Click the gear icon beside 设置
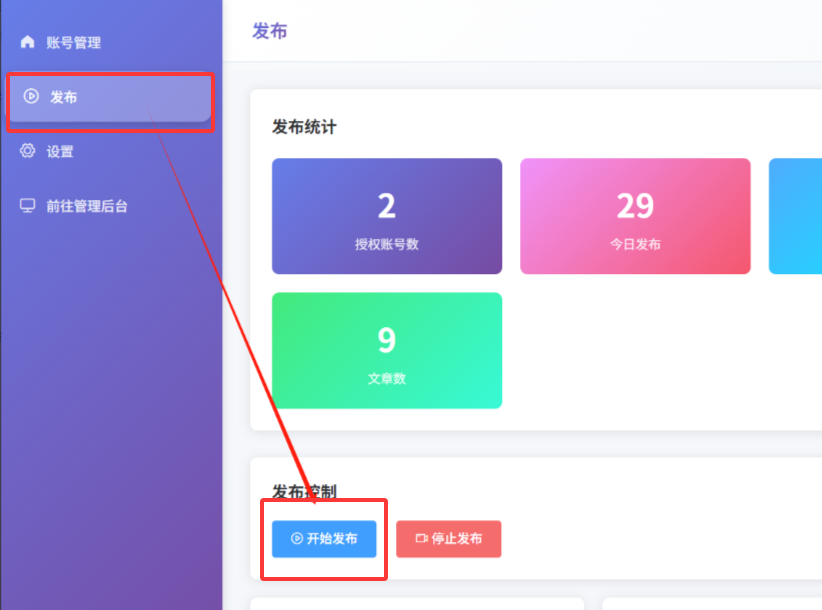The image size is (822, 610). tap(28, 151)
